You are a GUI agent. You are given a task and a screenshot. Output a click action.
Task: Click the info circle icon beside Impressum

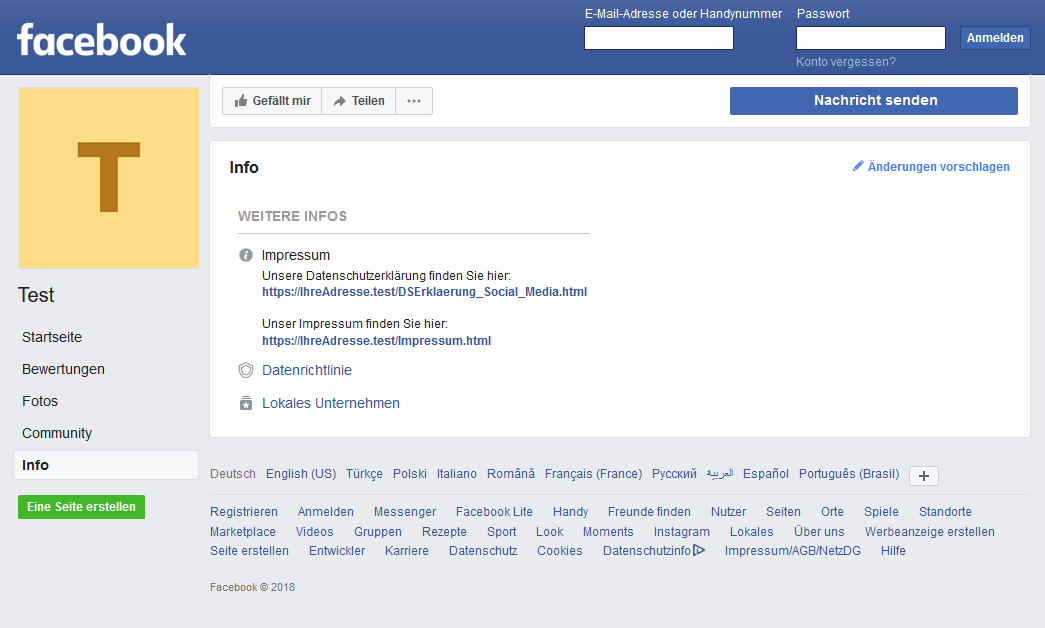[246, 255]
